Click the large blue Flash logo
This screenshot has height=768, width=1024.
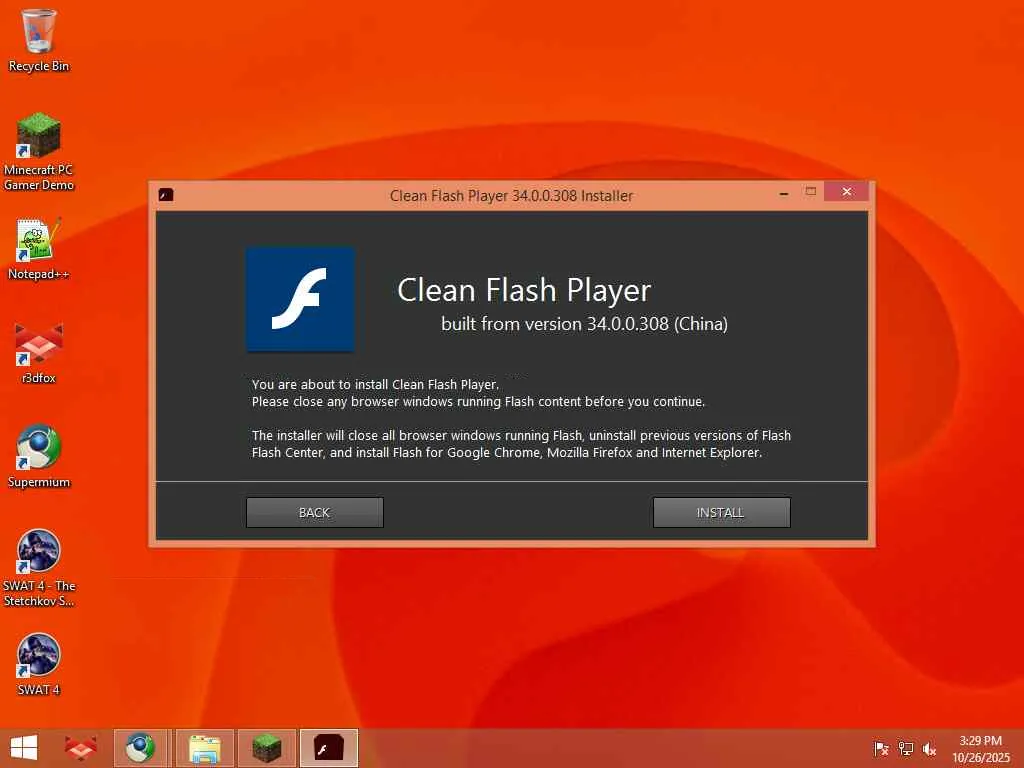(300, 299)
